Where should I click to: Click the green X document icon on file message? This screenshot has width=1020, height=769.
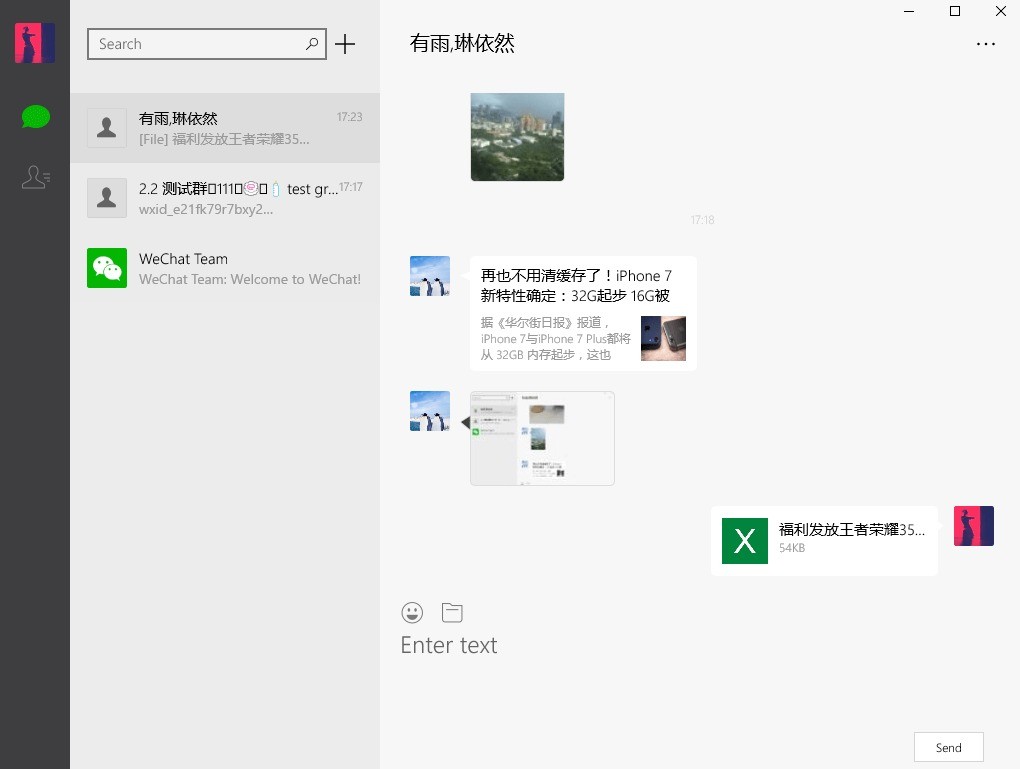744,541
